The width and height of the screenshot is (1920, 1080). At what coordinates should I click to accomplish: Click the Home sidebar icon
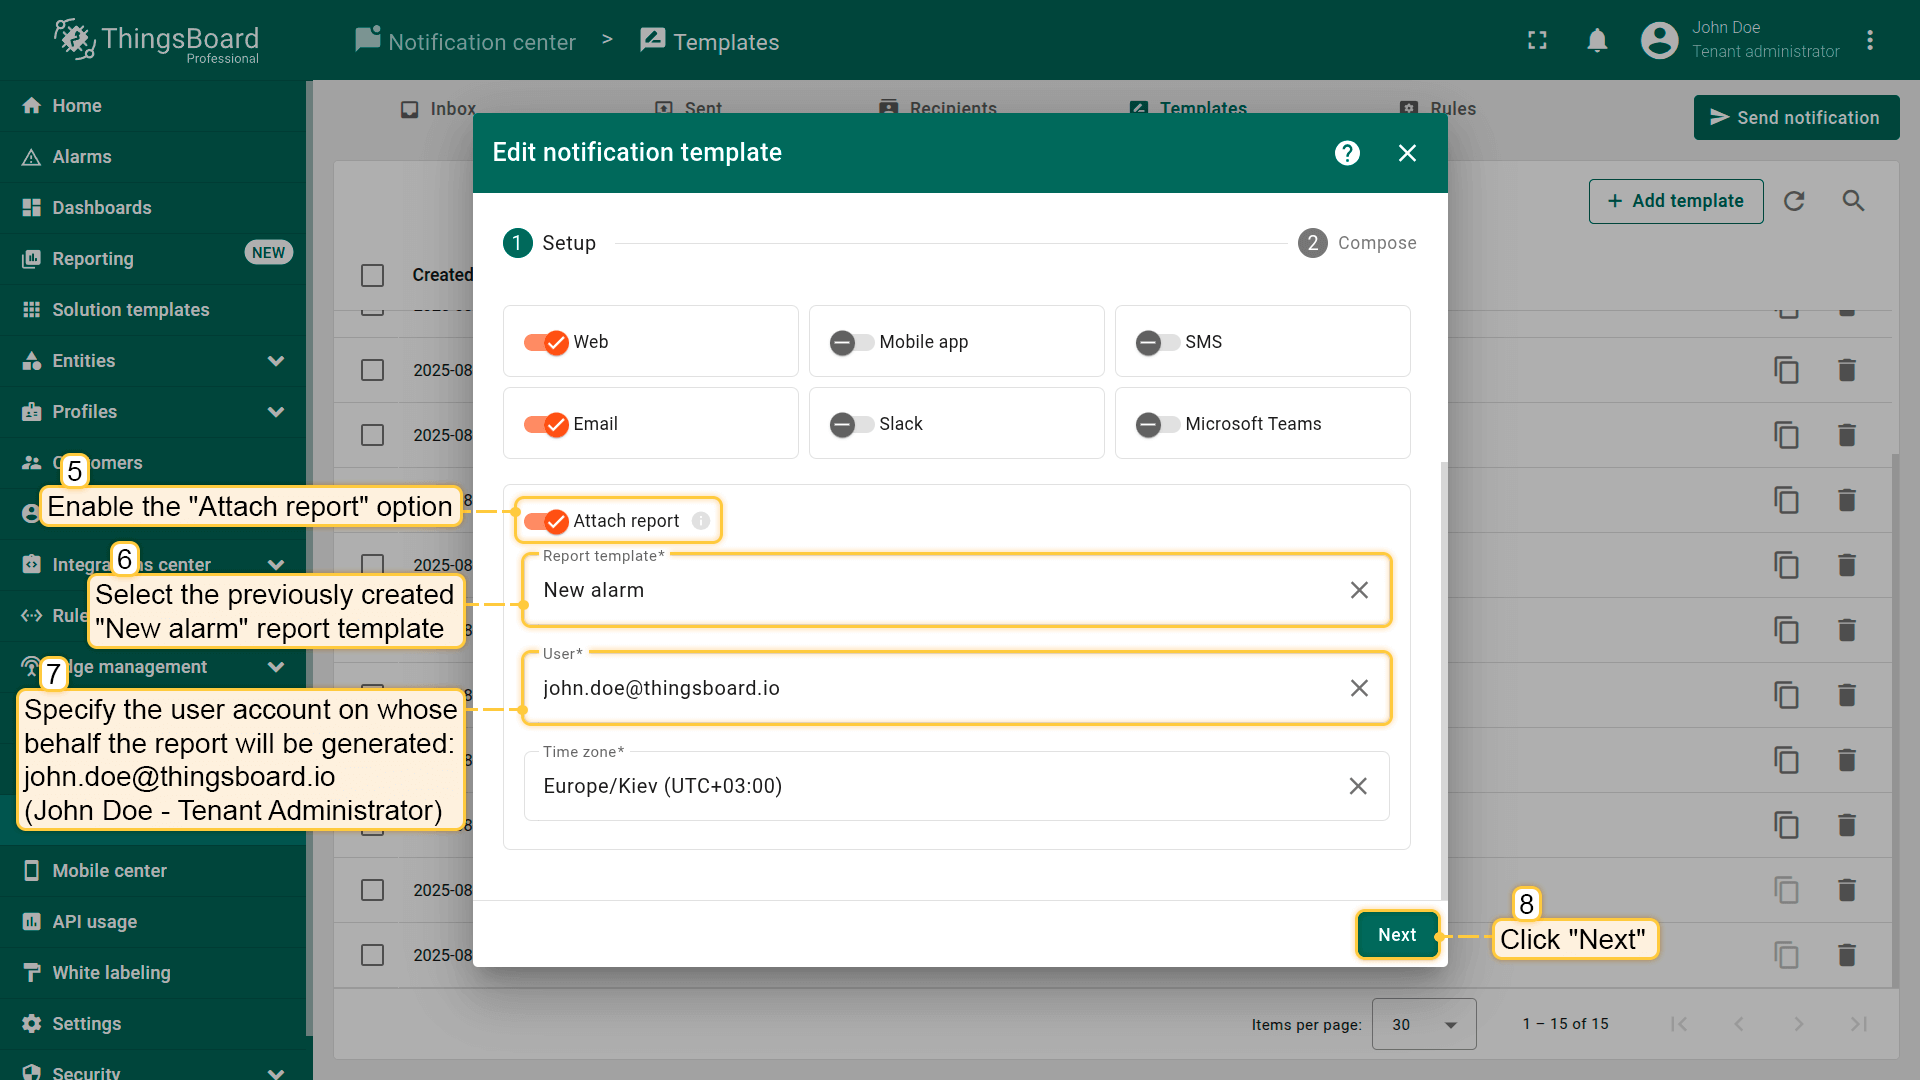32,106
